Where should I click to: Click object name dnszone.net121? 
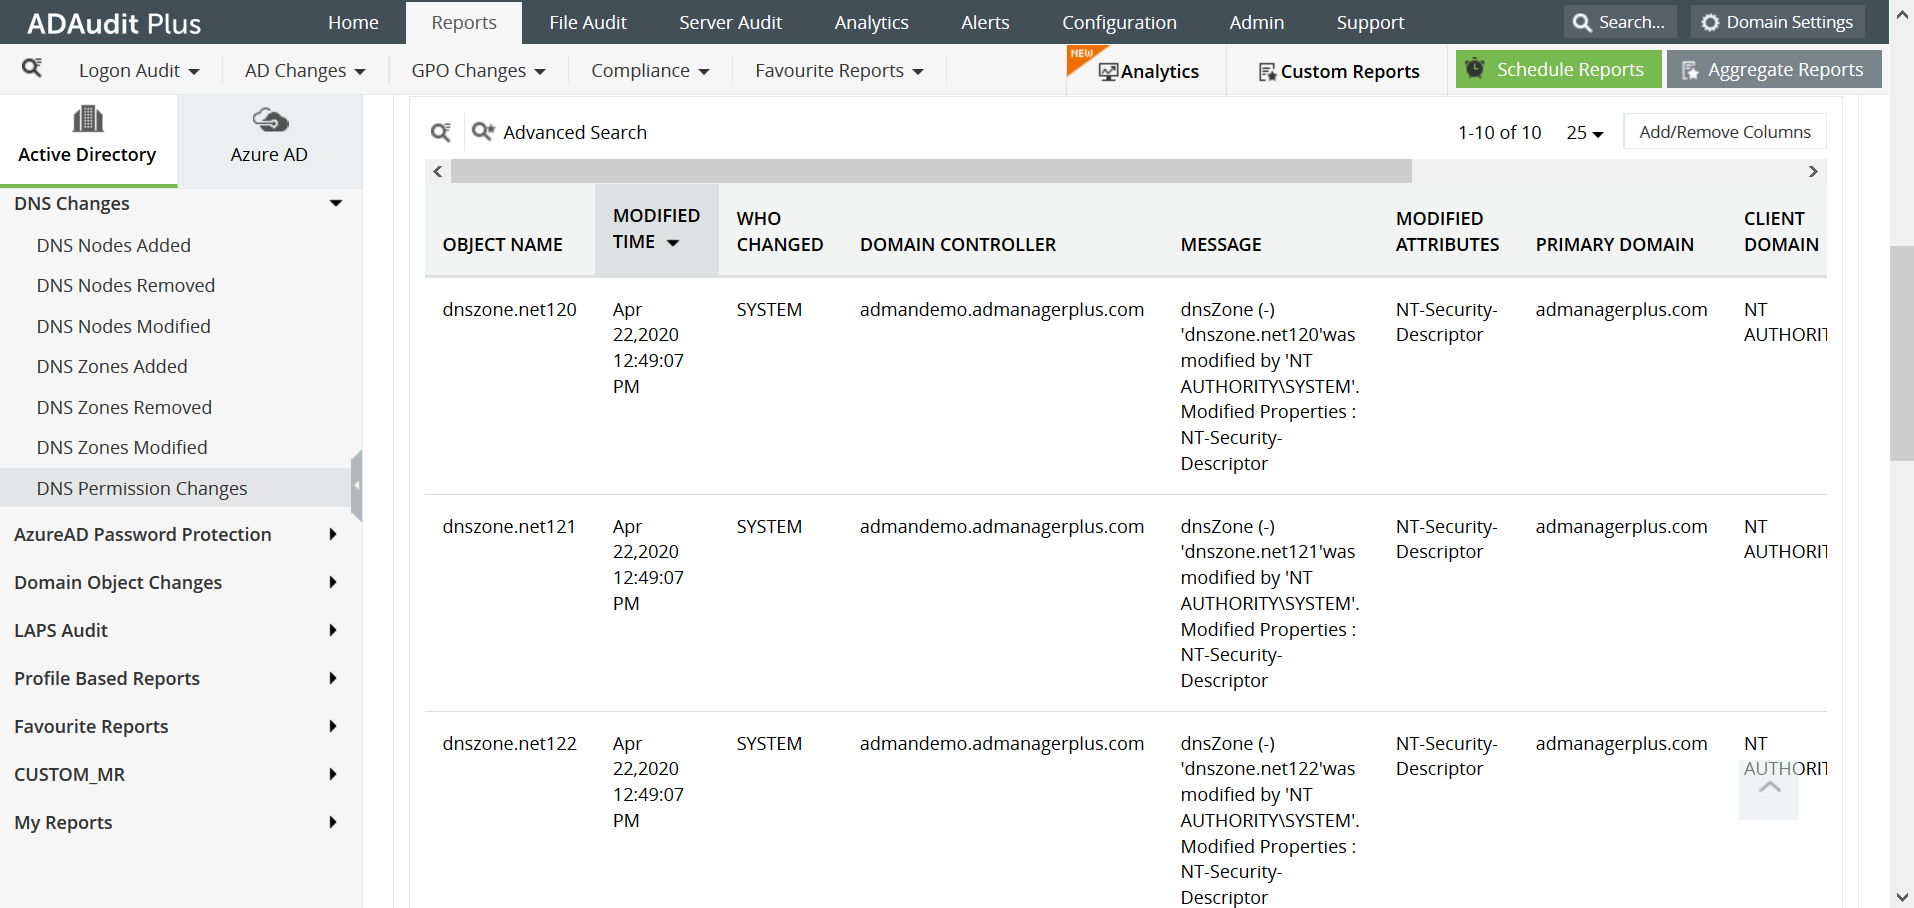510,526
